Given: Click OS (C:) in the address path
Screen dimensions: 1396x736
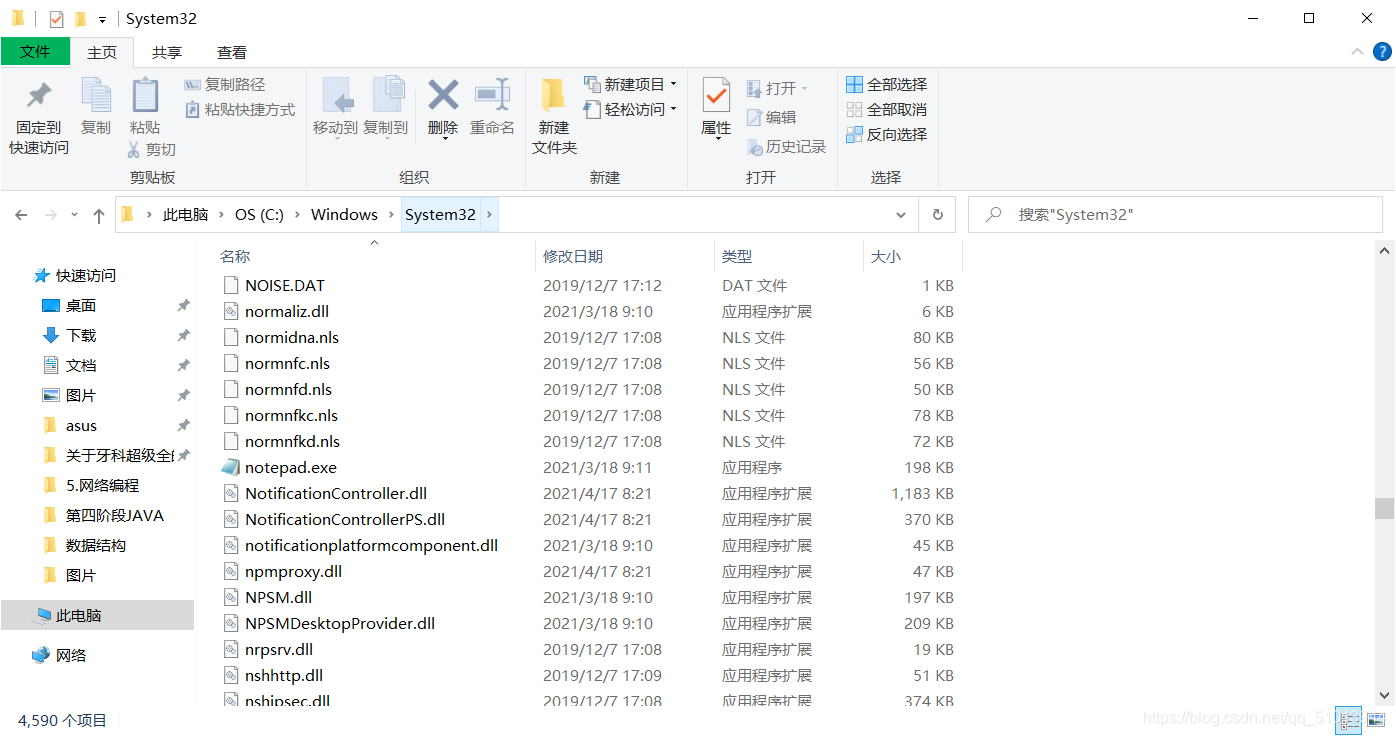Looking at the screenshot, I should [259, 214].
